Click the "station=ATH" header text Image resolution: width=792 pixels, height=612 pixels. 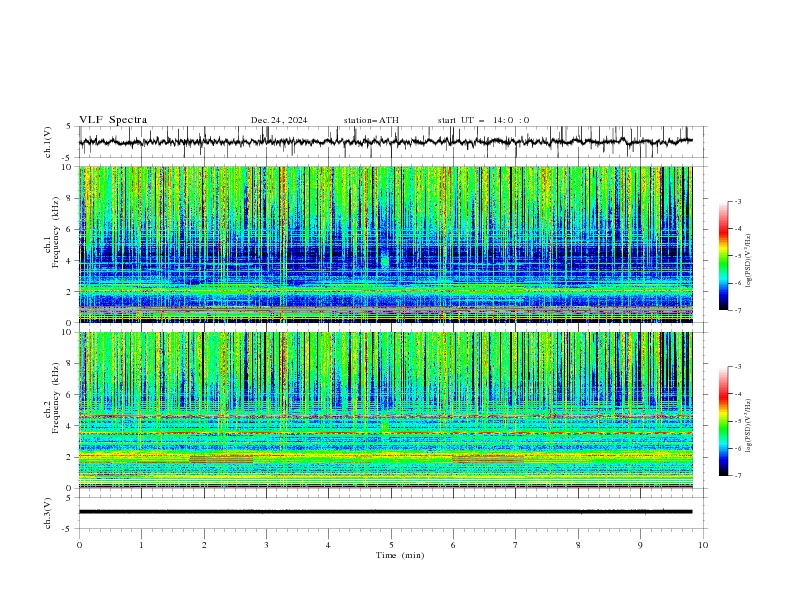(x=371, y=120)
